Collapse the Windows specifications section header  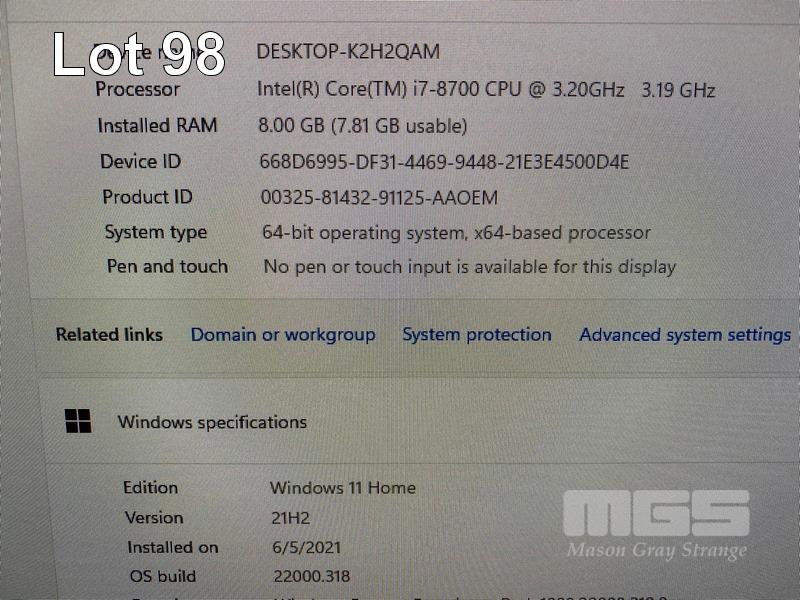418,421
